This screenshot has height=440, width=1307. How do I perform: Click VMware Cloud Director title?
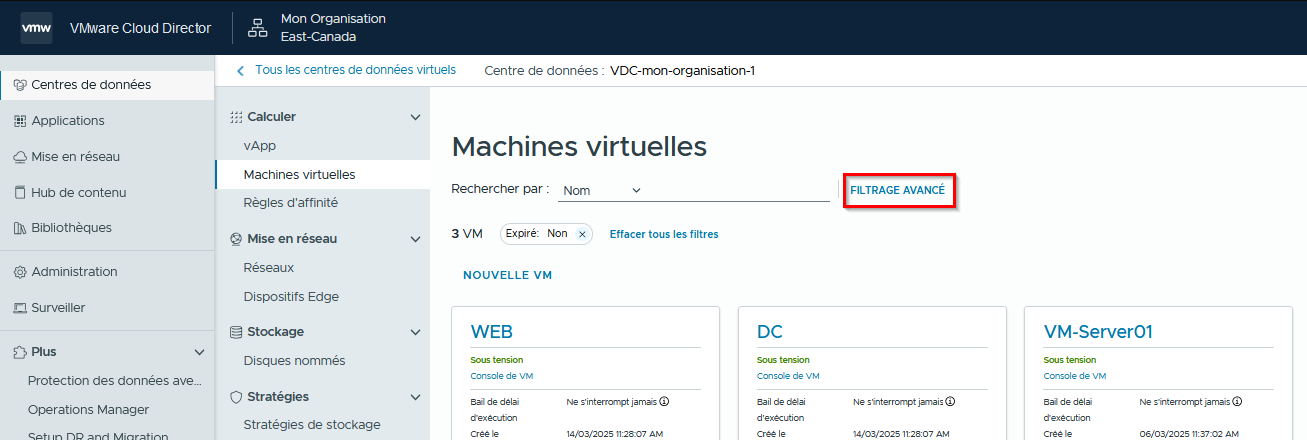click(x=140, y=28)
